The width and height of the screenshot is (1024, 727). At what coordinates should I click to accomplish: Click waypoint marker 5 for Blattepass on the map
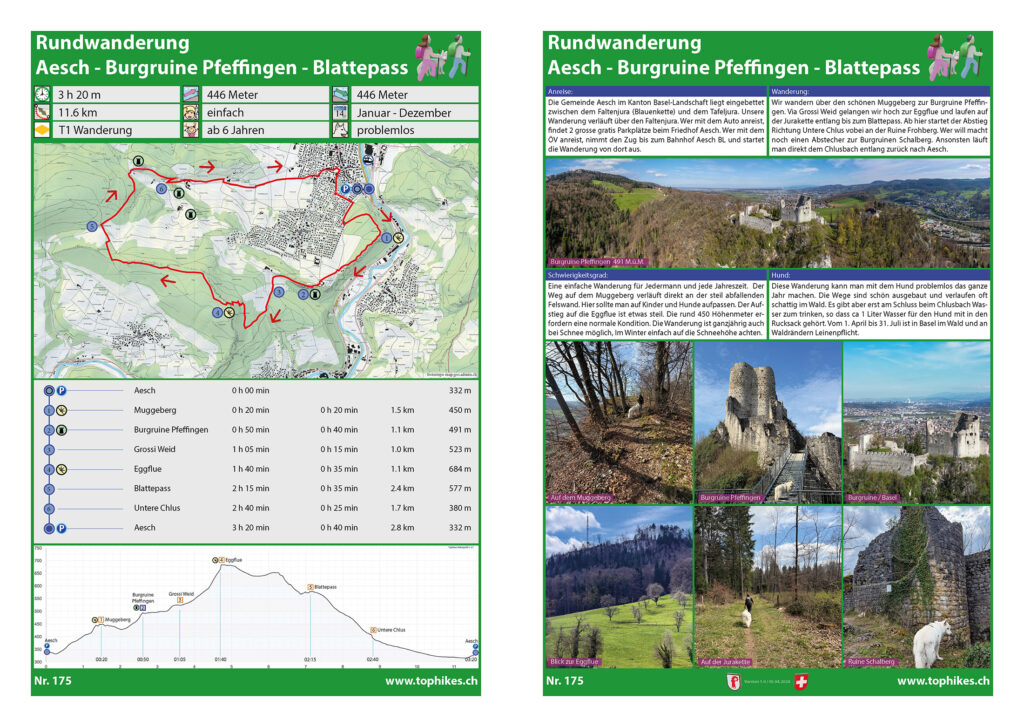92,225
